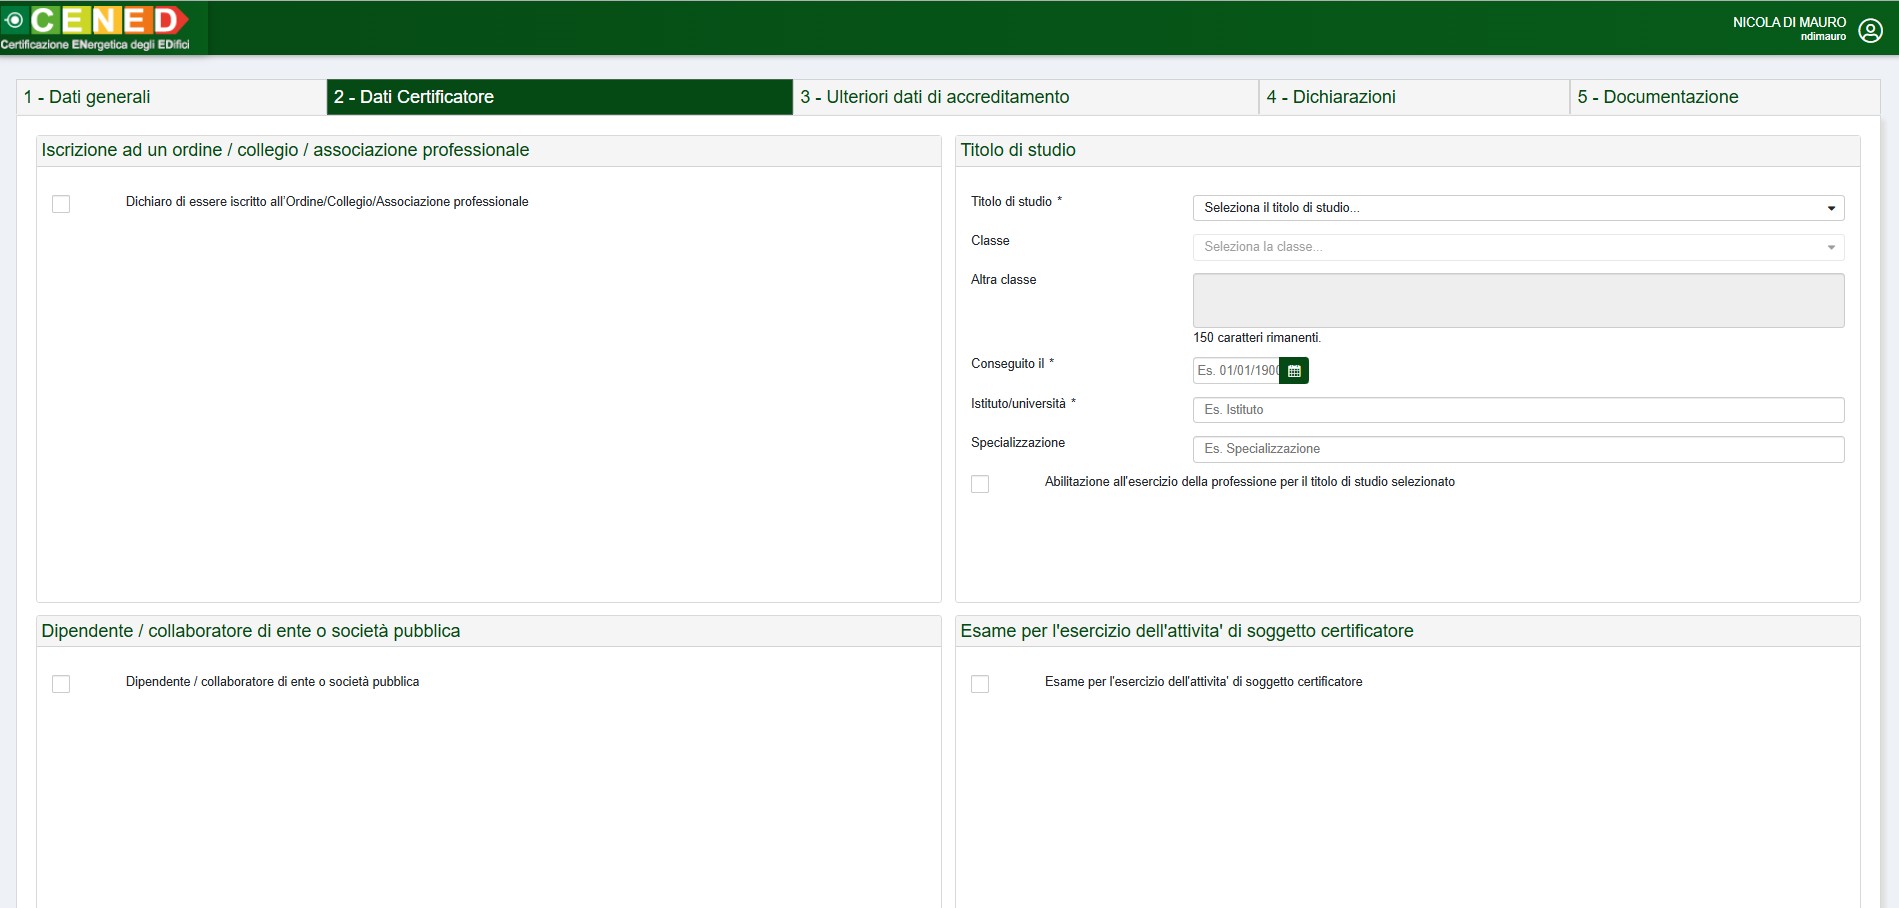
Task: Select 2 - Dati Certificatore tab
Action: click(x=559, y=97)
